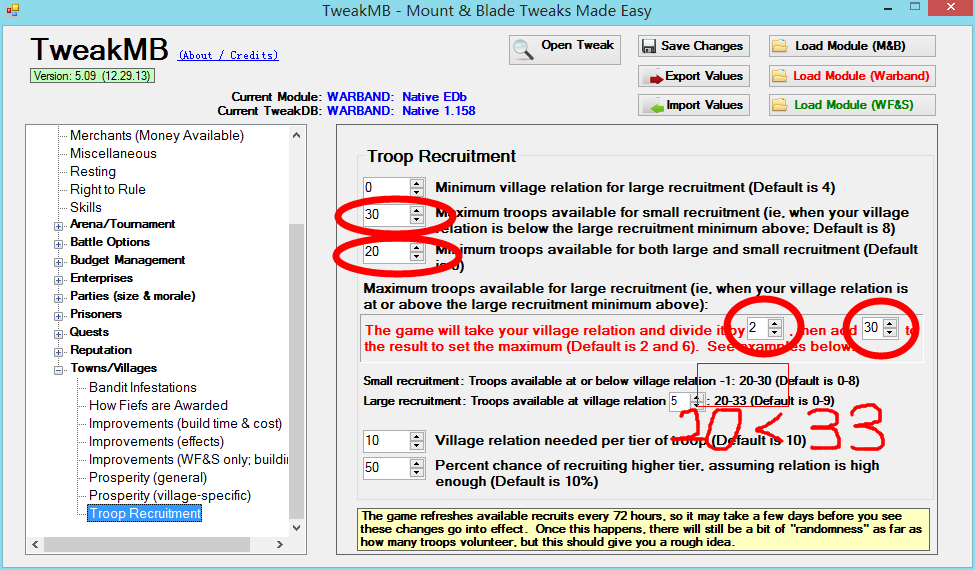
Task: Increase minimum village relation stepper value
Action: pos(417,183)
